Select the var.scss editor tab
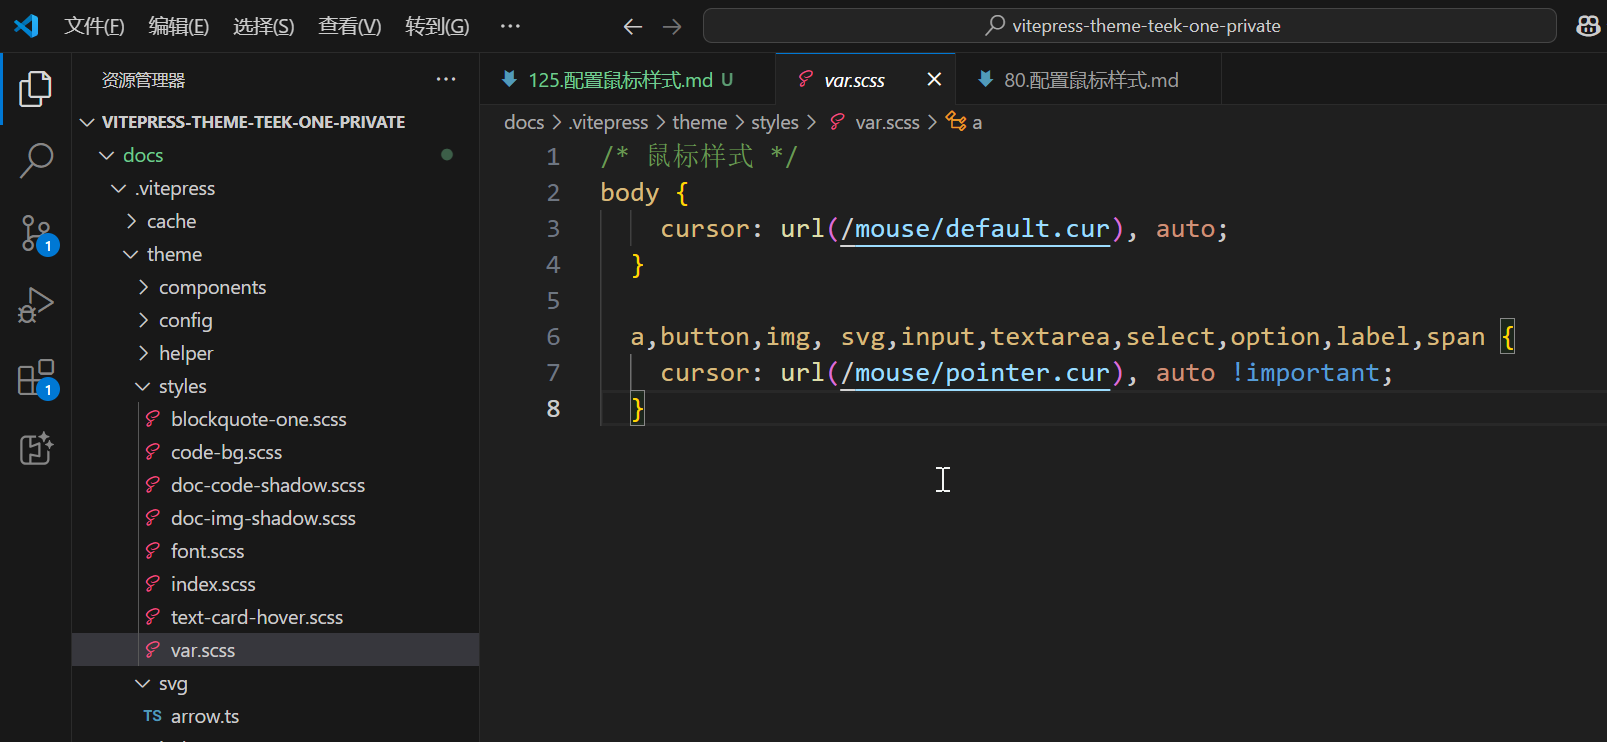Viewport: 1607px width, 742px height. pos(865,79)
